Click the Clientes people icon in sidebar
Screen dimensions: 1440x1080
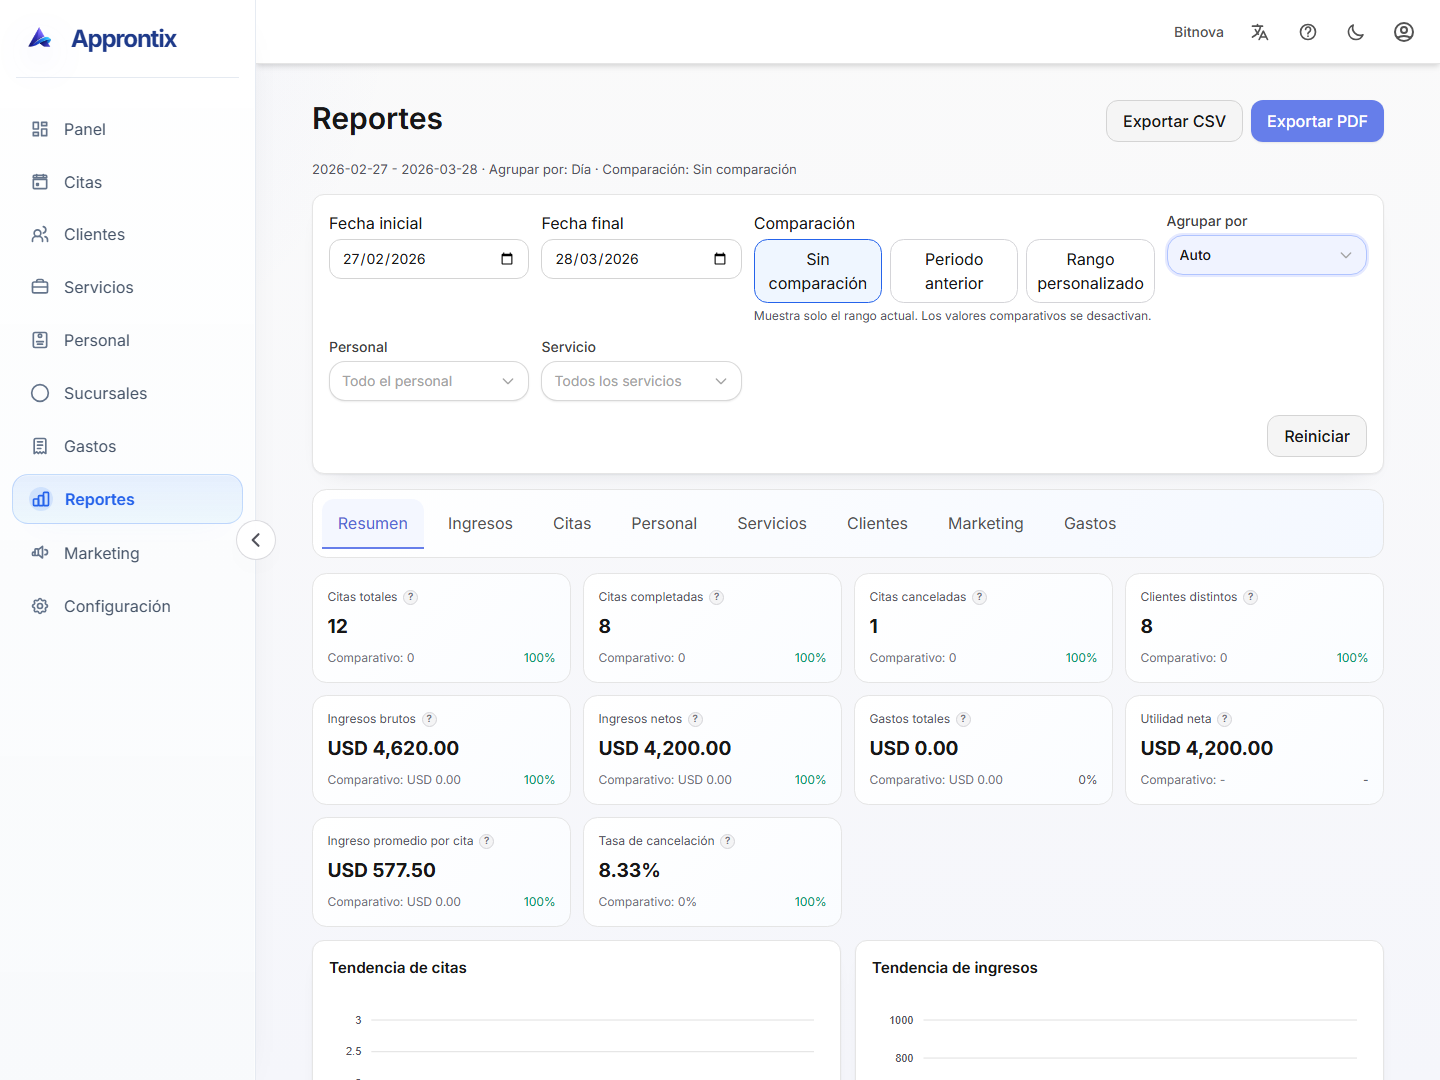[40, 234]
